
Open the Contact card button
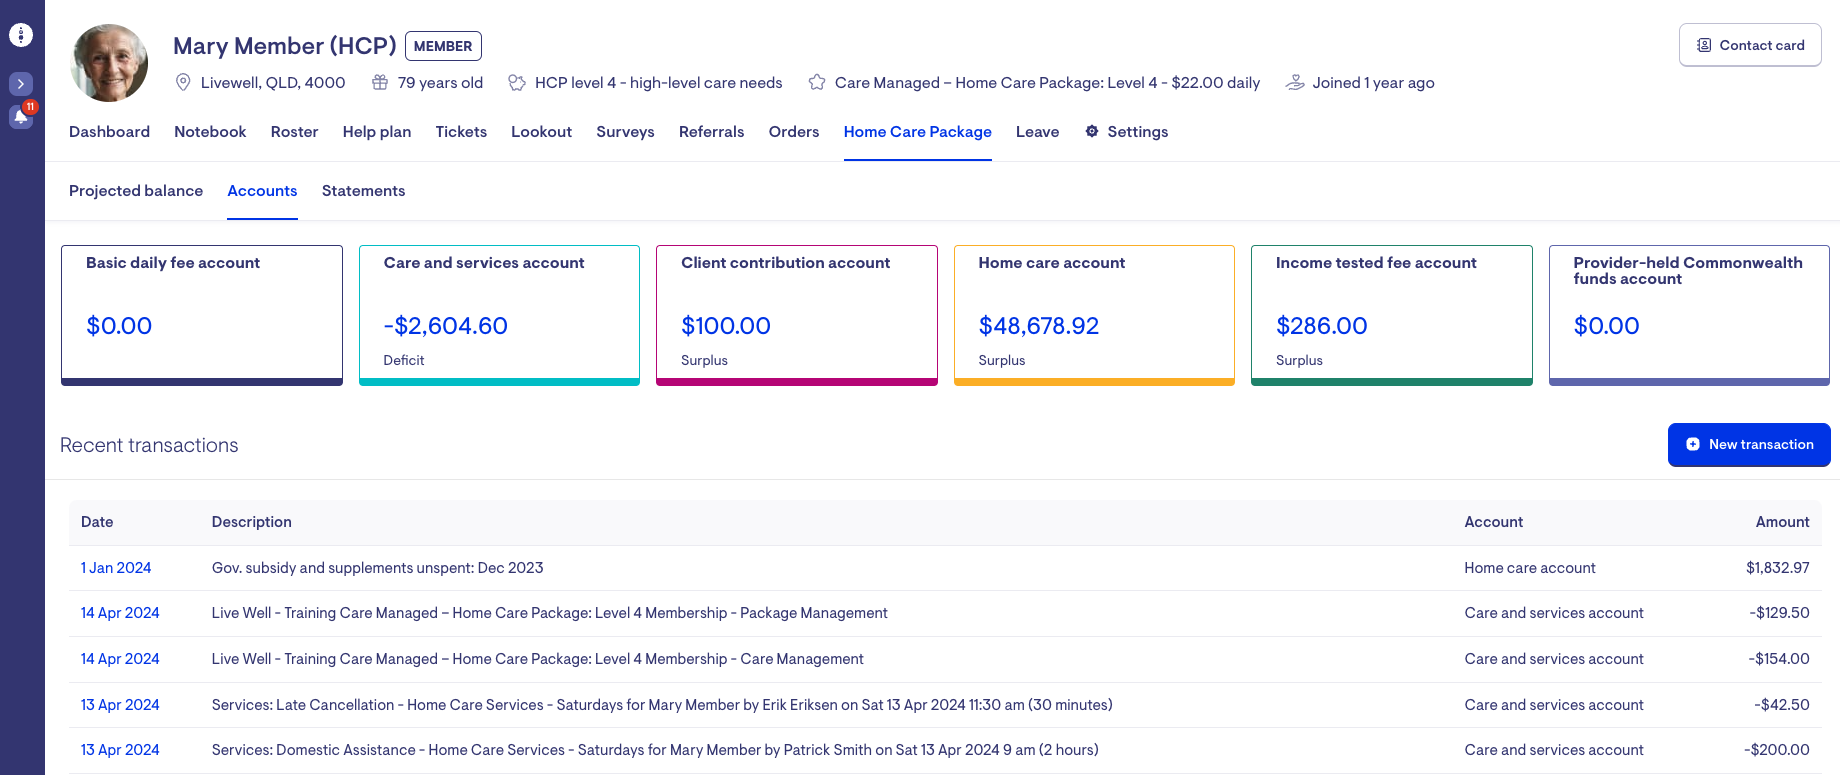[x=1750, y=45]
